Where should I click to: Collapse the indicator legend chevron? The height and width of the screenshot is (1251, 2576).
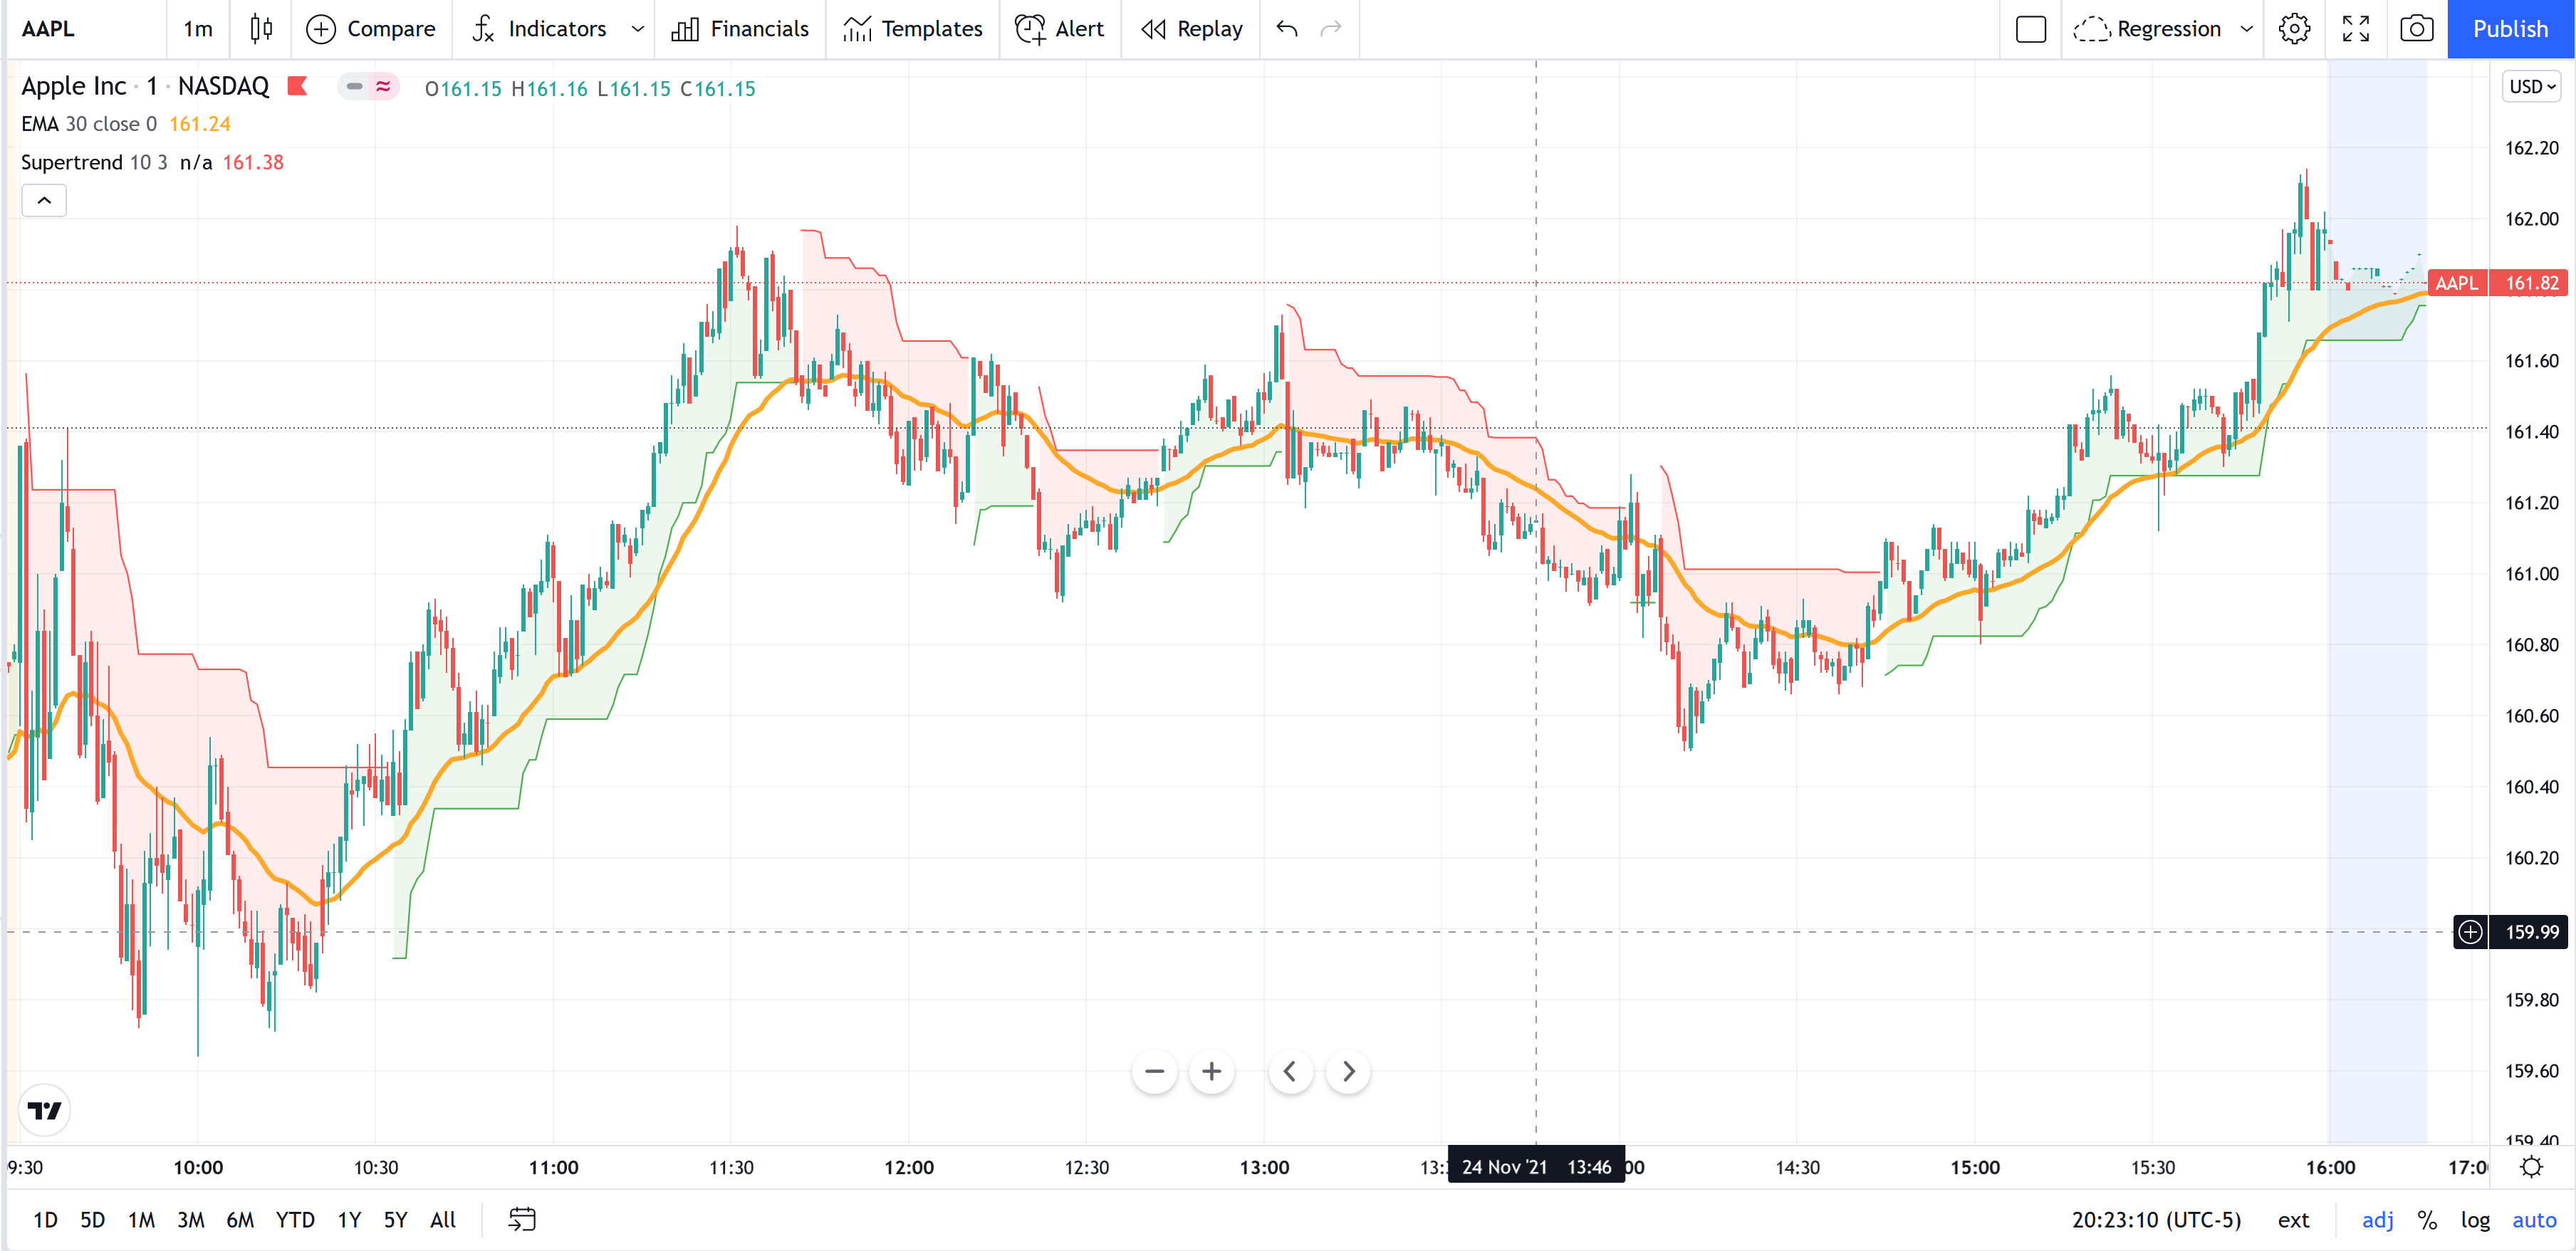(44, 201)
